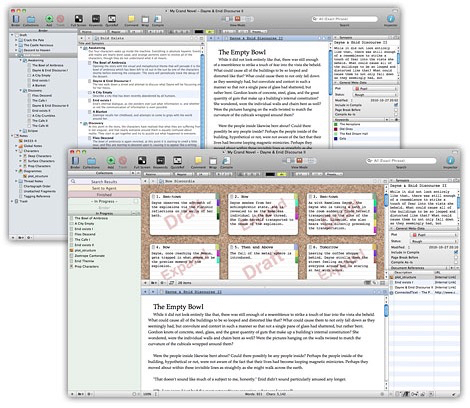Viewport: 470px width, 408px height.
Task: Click the All Exact Phrase search field in the front window
Action: pyautogui.click(x=401, y=161)
